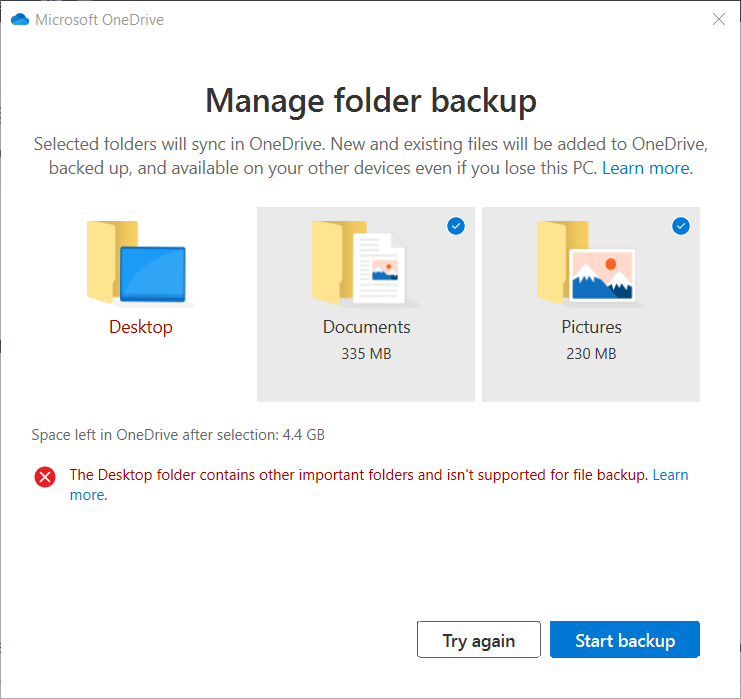Uncheck the Pictures blue checkmark
The image size is (741, 699).
tap(681, 226)
